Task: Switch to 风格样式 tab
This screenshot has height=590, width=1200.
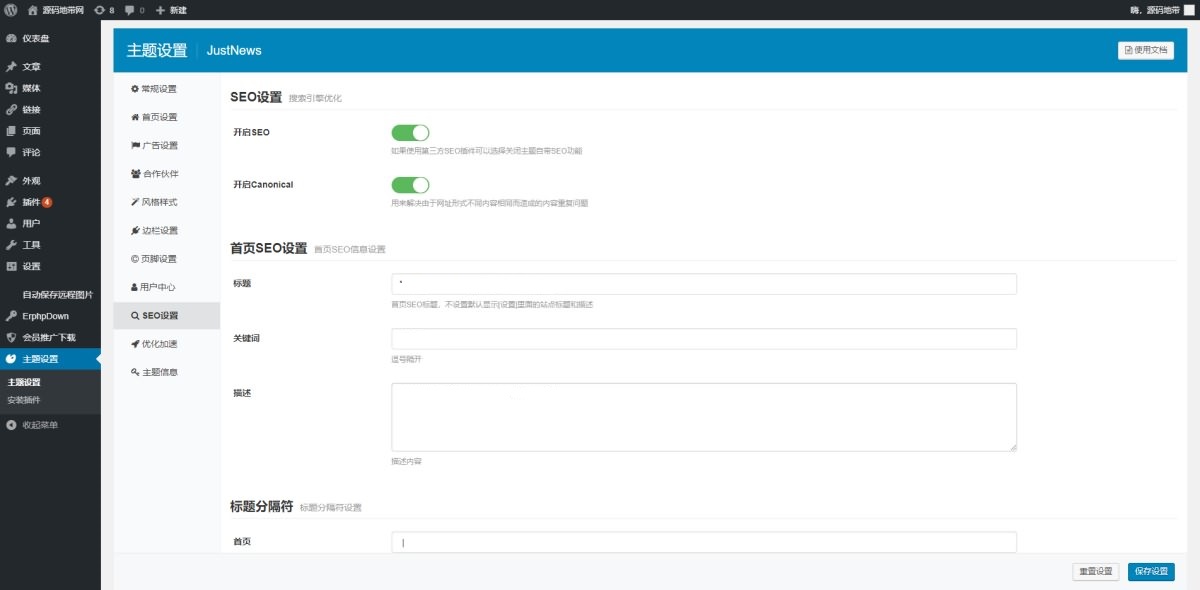Action: [x=167, y=202]
